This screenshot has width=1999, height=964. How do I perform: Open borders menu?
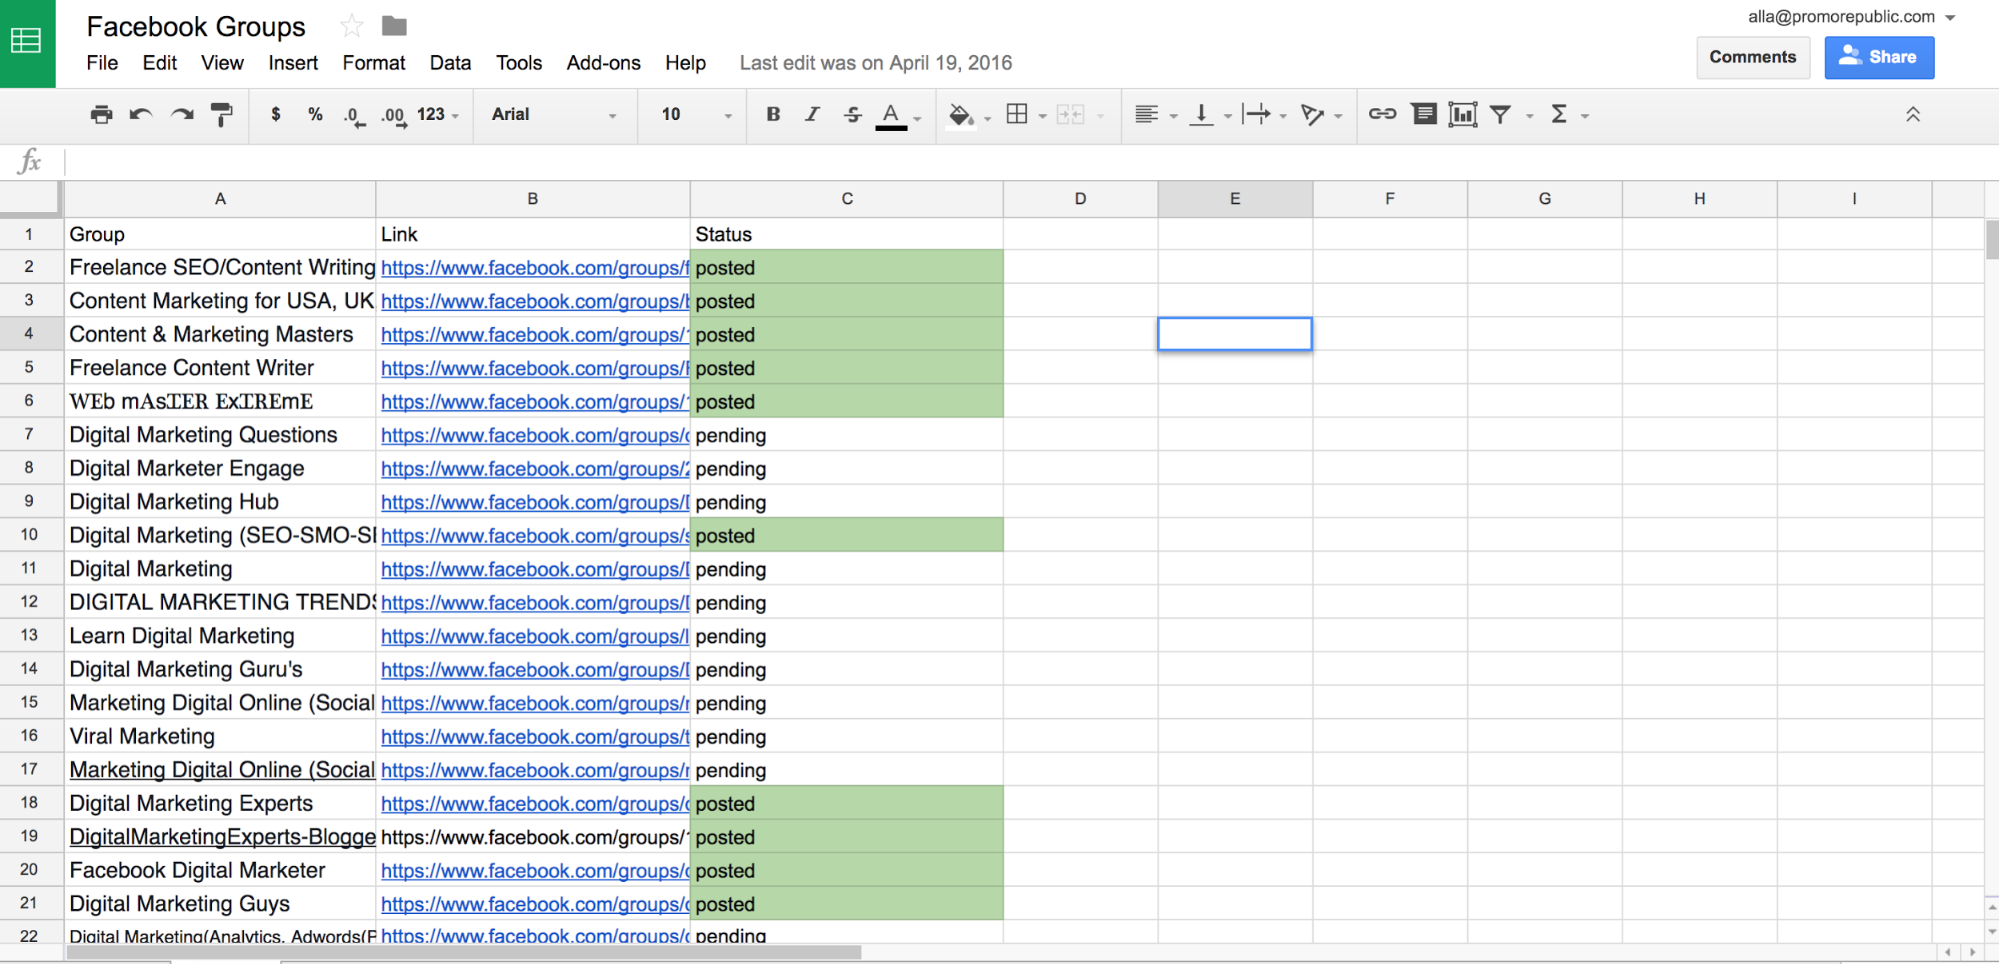[1017, 114]
